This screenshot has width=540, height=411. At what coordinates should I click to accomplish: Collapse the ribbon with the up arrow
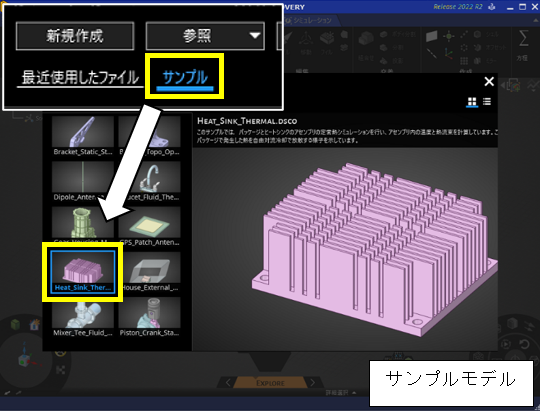(x=536, y=21)
